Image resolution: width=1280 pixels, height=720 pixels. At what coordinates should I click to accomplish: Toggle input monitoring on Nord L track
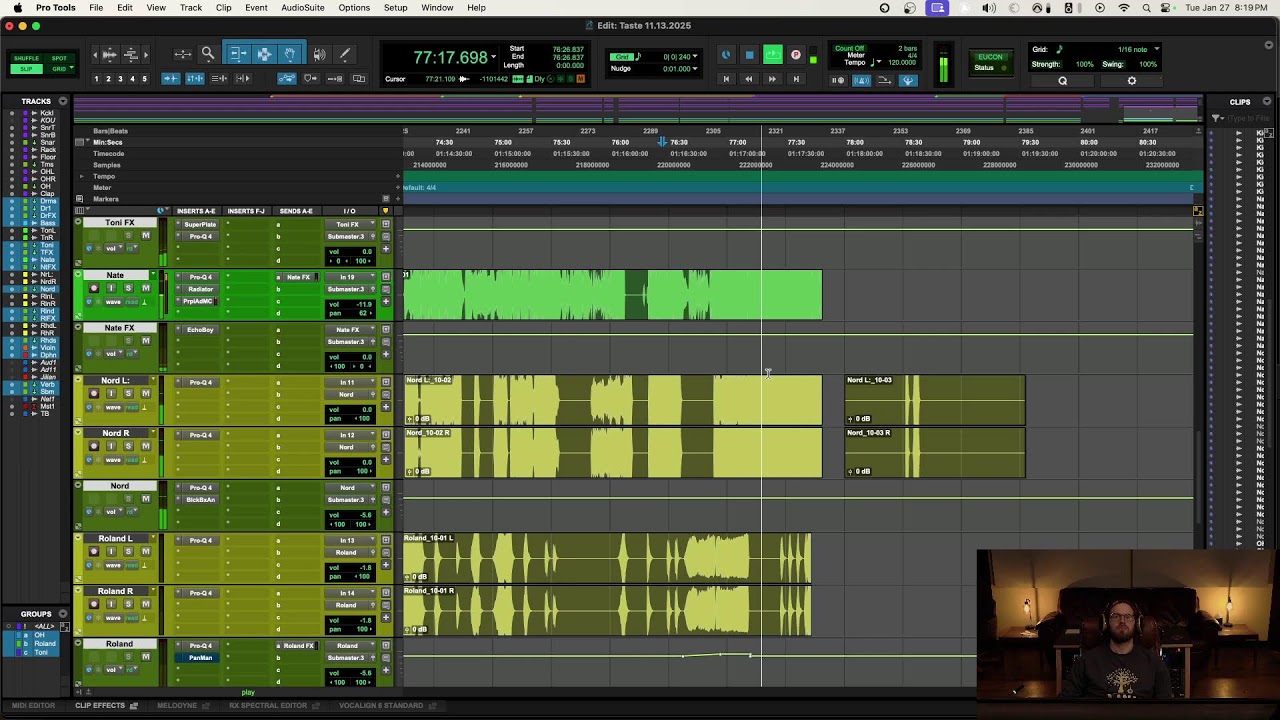[111, 394]
